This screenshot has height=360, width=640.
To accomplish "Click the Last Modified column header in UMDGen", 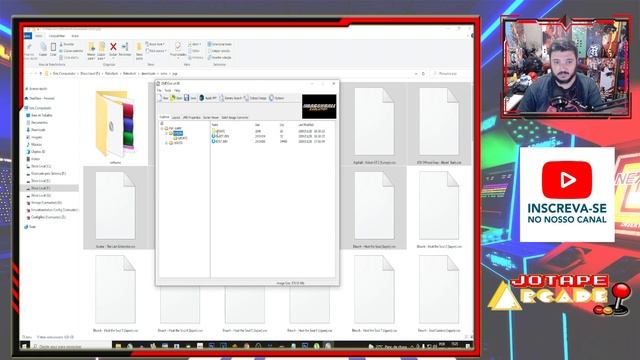I will pos(306,124).
